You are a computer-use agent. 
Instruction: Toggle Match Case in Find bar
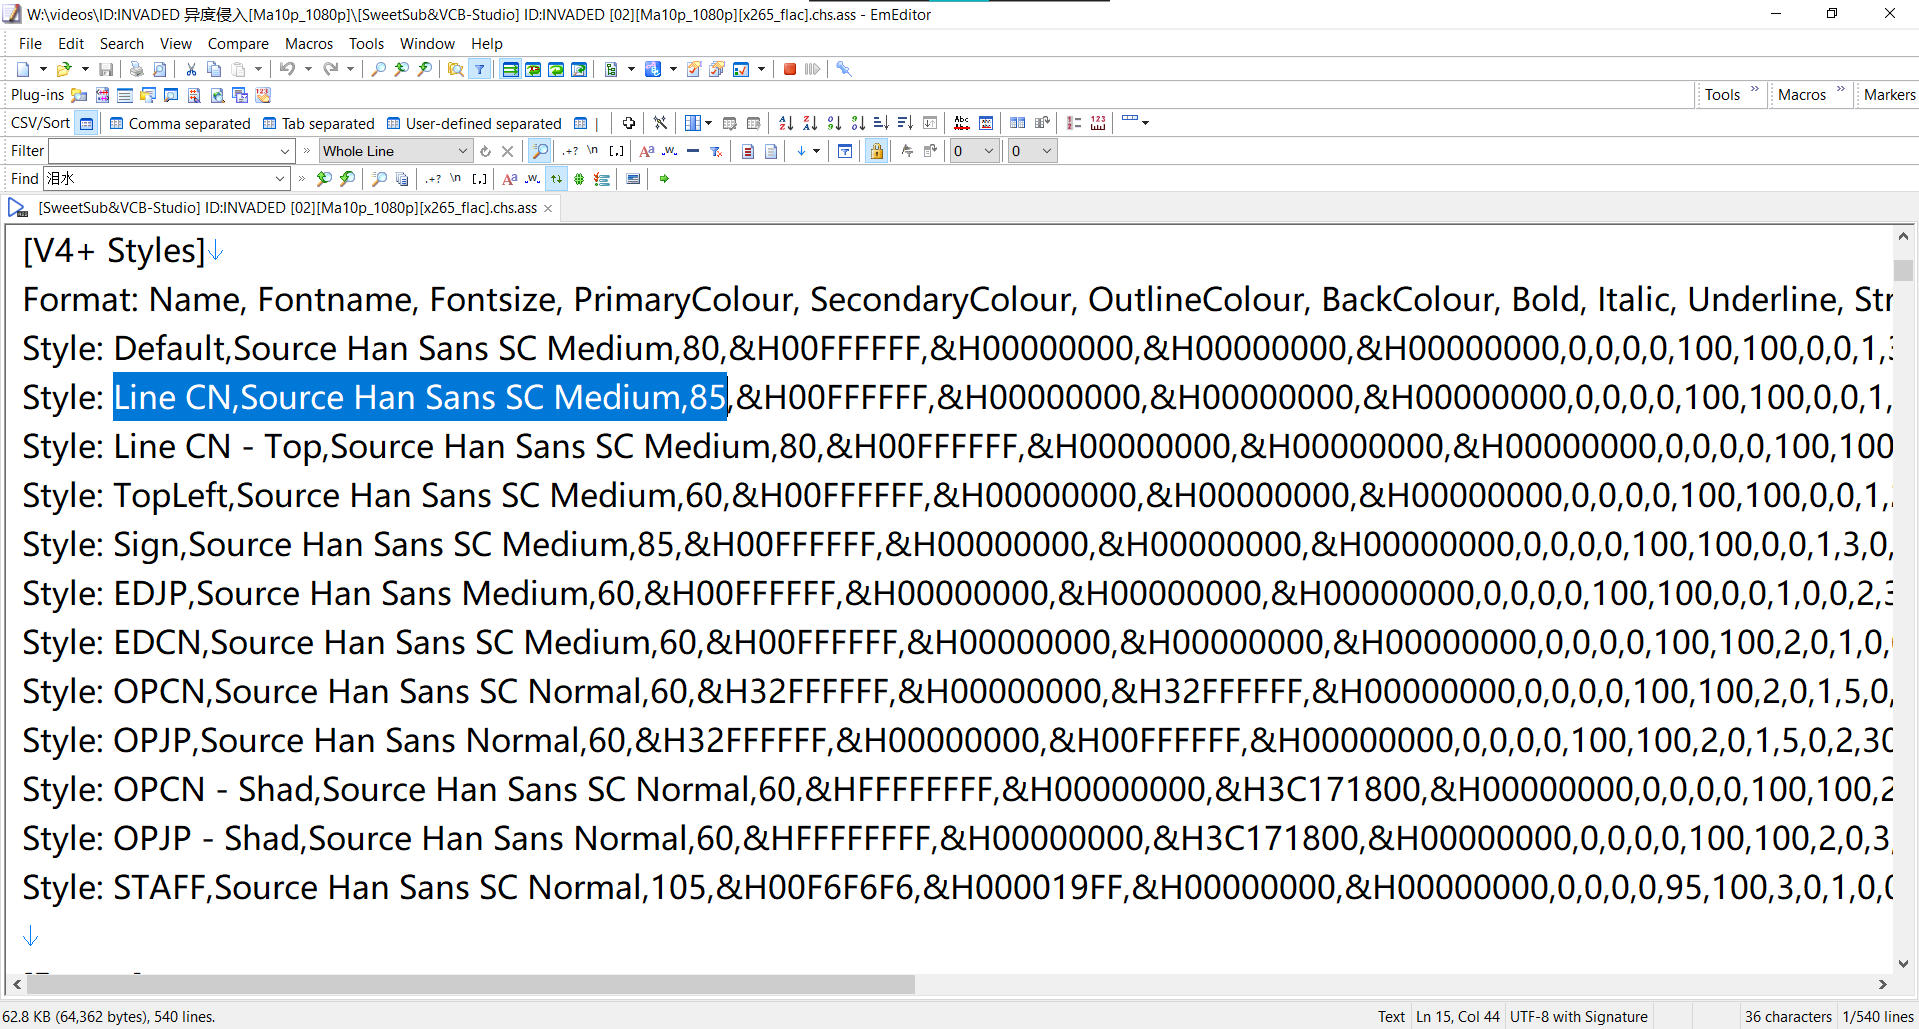pos(510,179)
